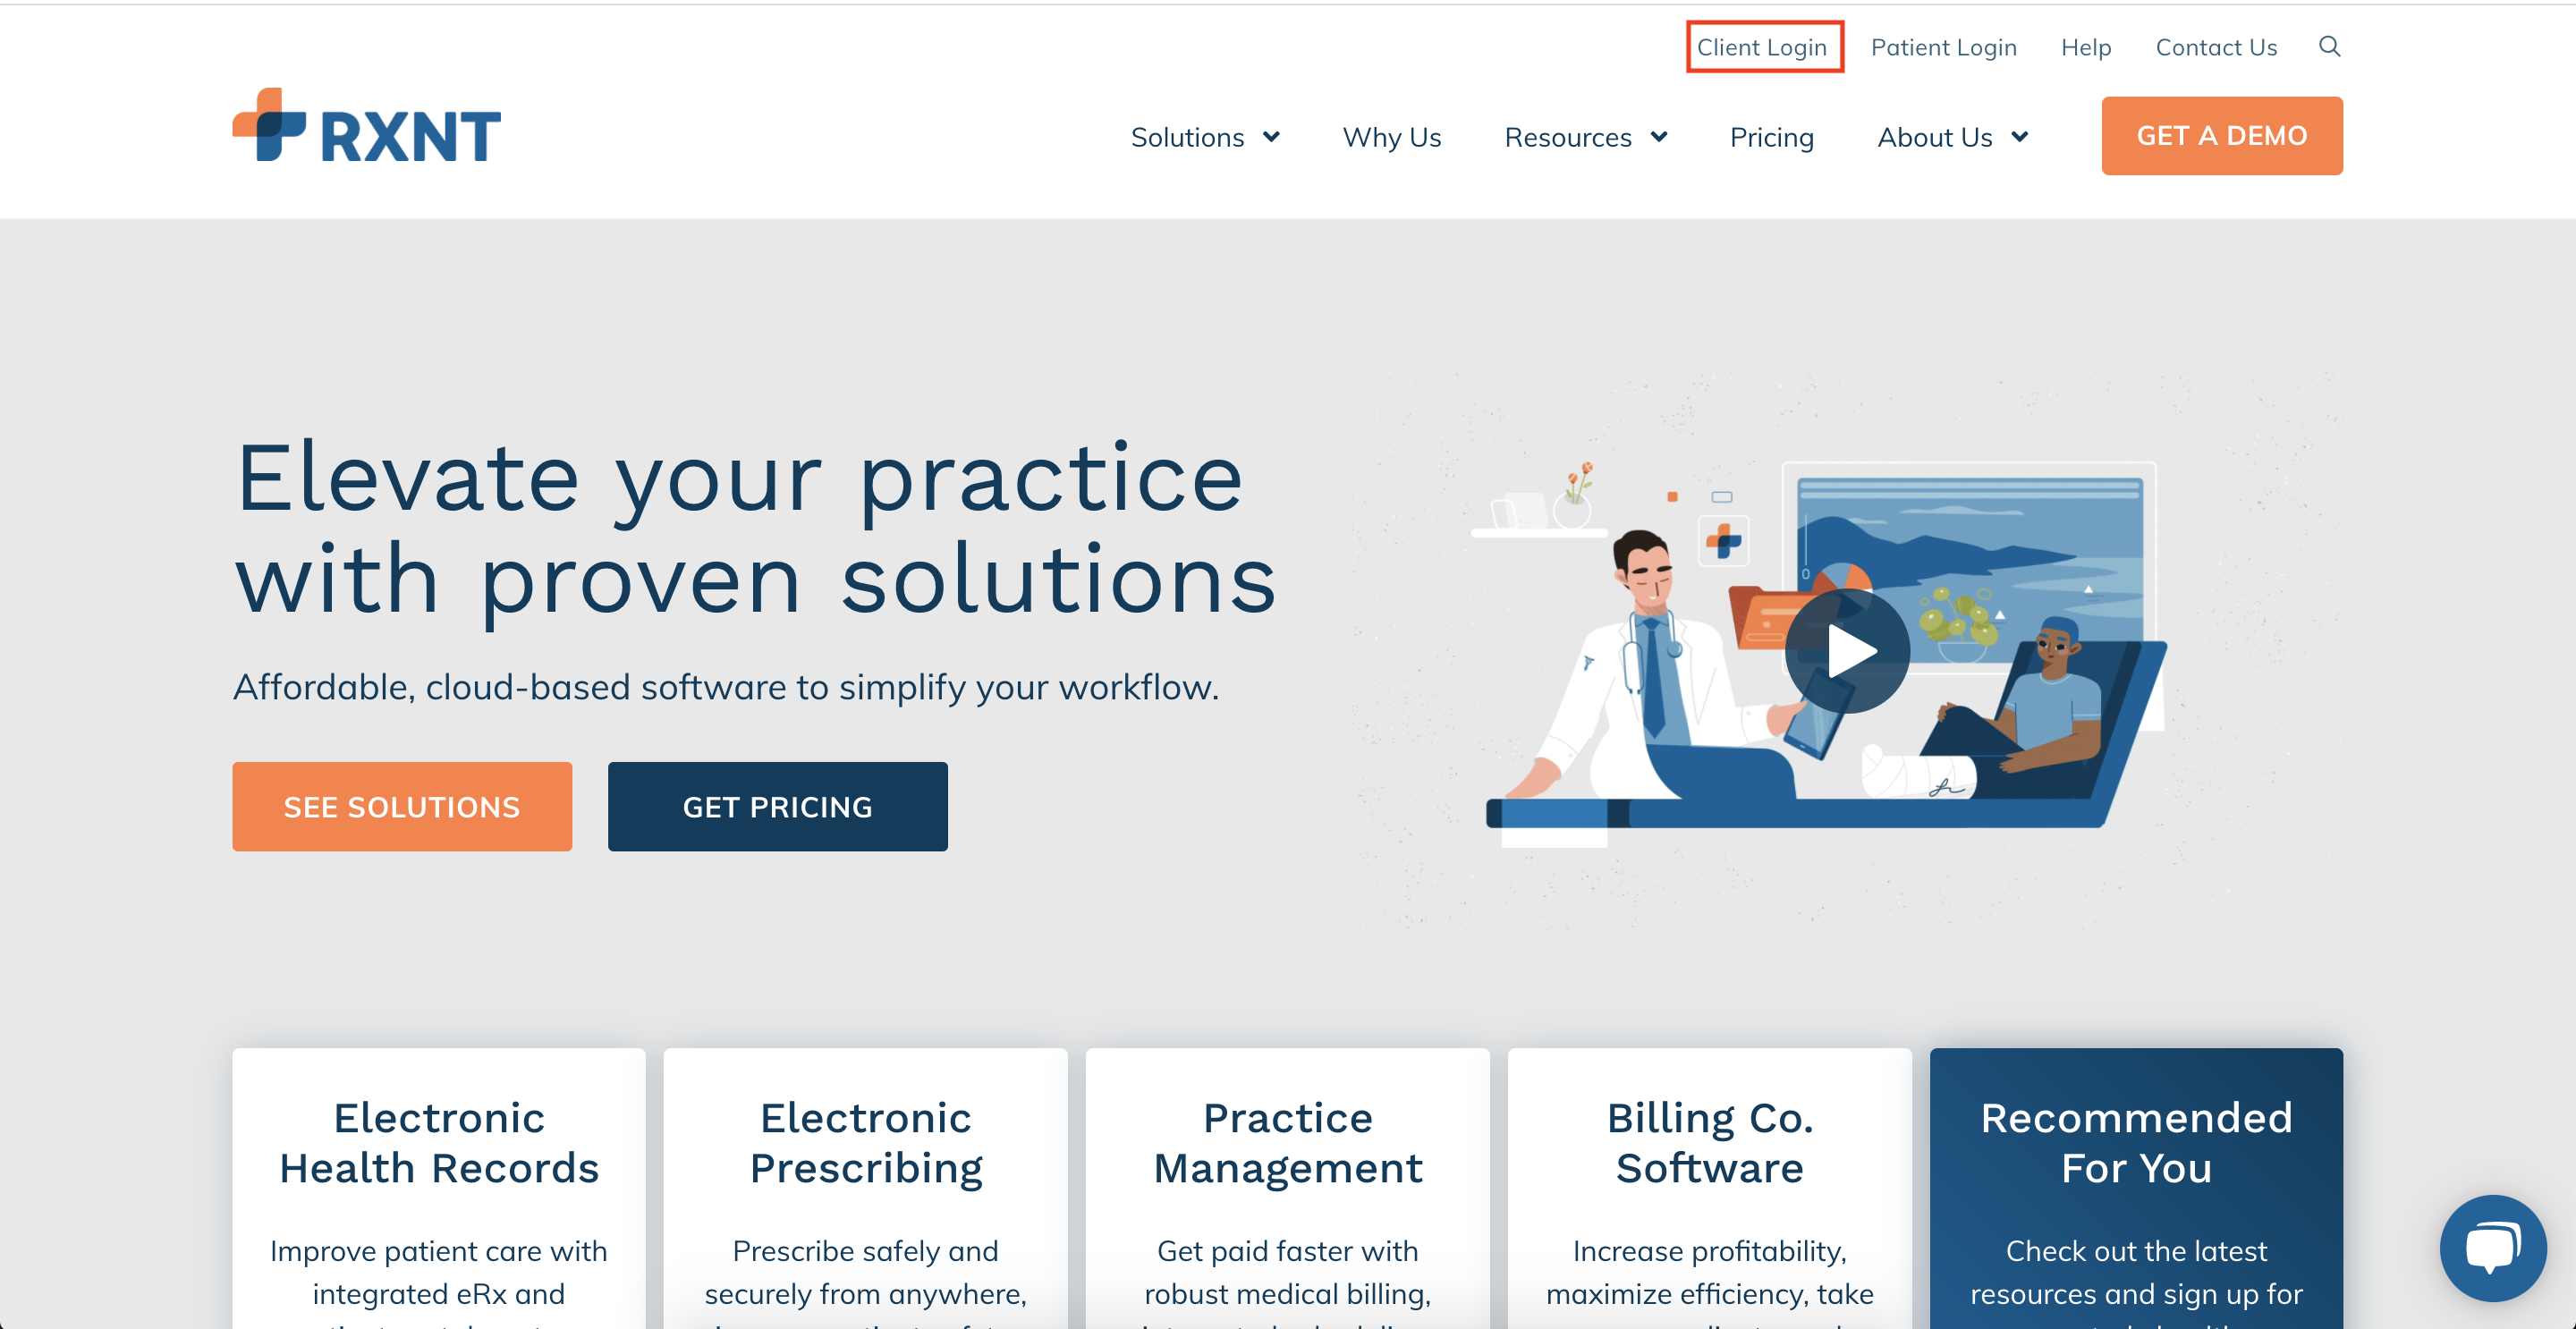Image resolution: width=2576 pixels, height=1329 pixels.
Task: Expand the Solutions dropdown menu
Action: pos(1203,136)
